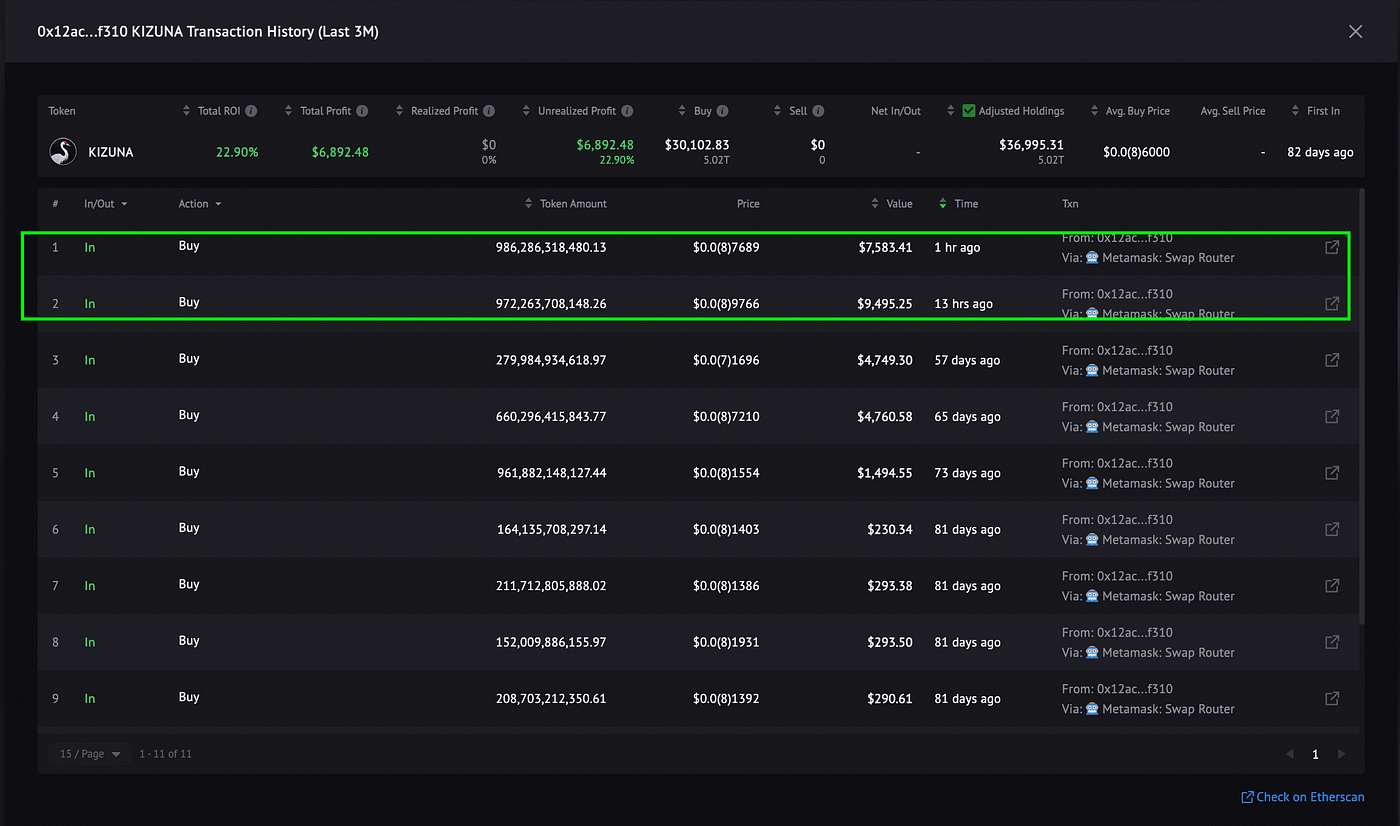
Task: Uncheck the Adjusted Holdings checkbox
Action: [968, 111]
